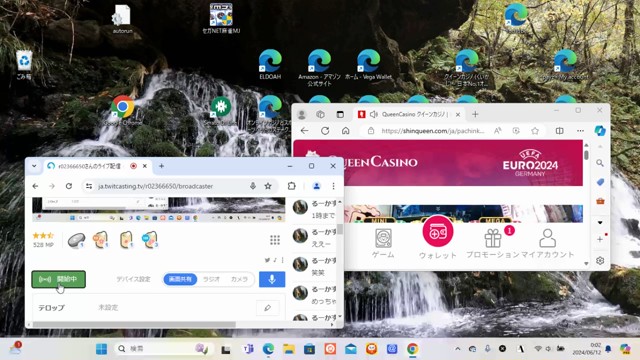This screenshot has width=640, height=360.
Task: Open Chrome site information icon in address bar
Action: click(89, 186)
